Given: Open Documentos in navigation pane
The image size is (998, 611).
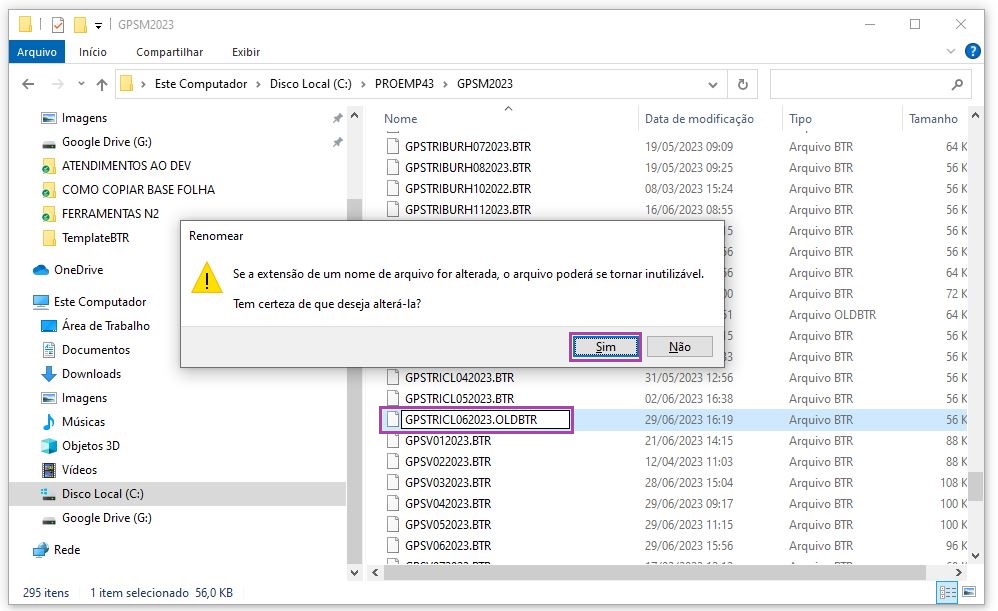Looking at the screenshot, I should (95, 350).
